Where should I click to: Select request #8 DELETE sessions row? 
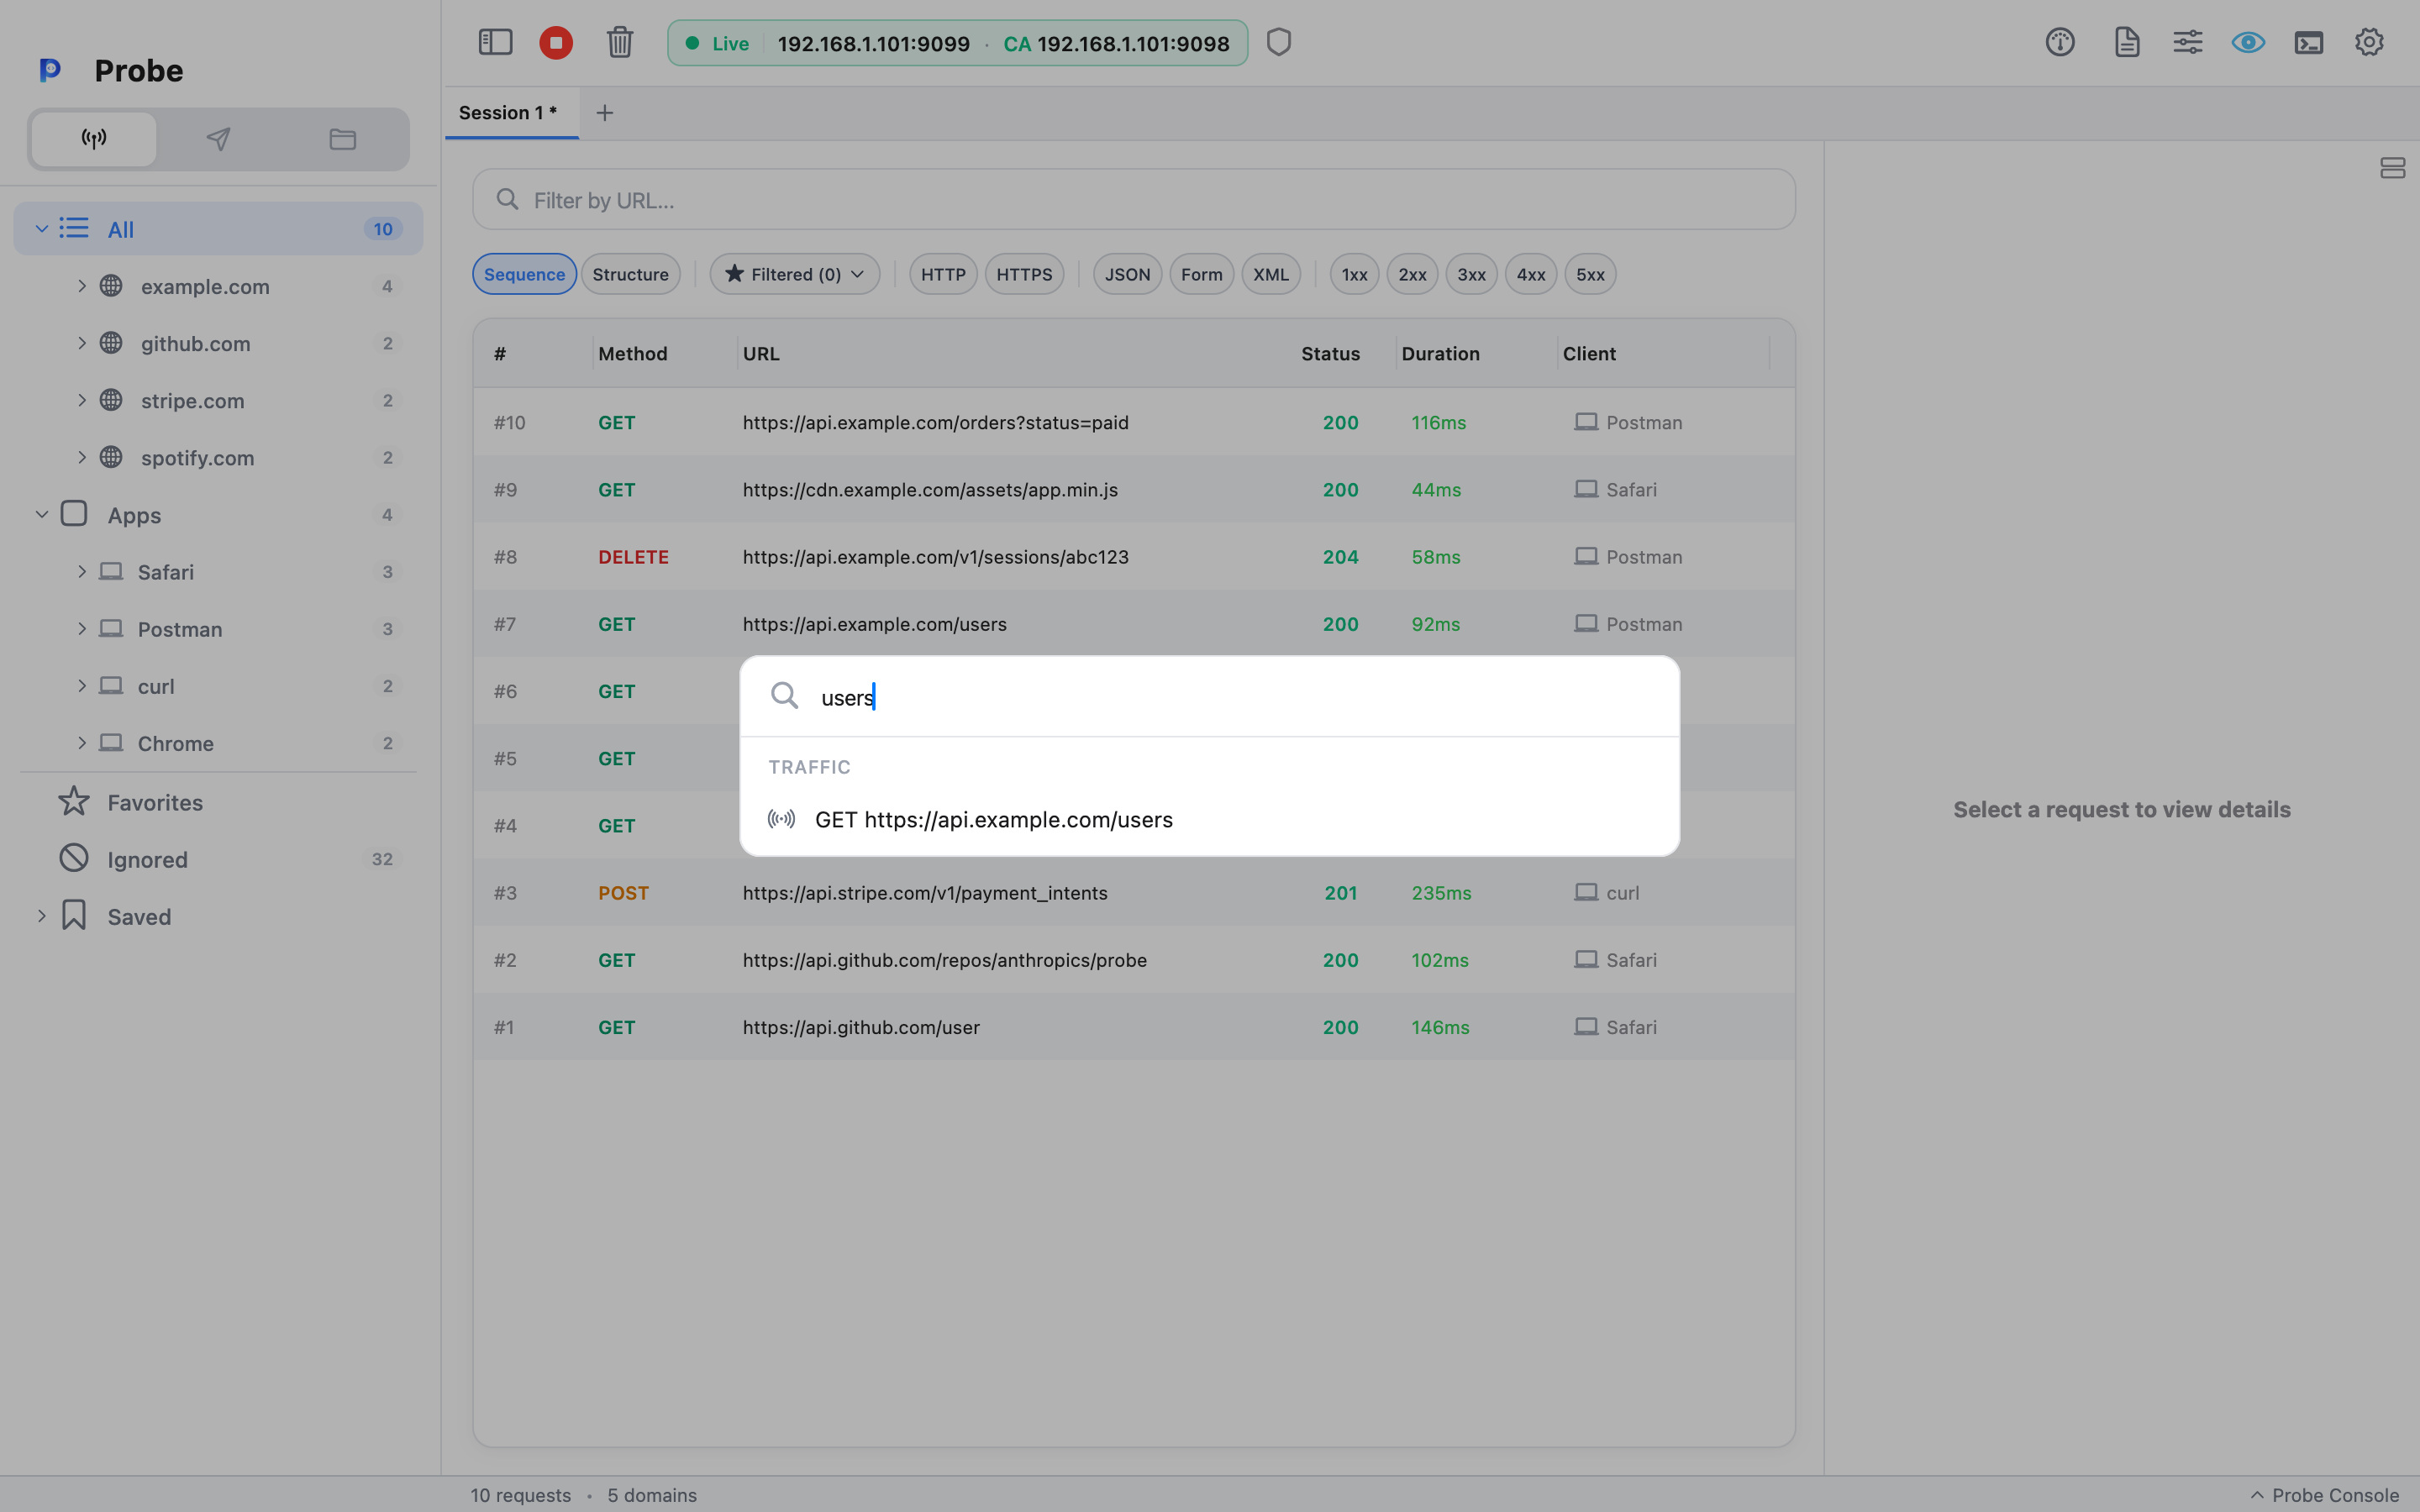(1134, 556)
